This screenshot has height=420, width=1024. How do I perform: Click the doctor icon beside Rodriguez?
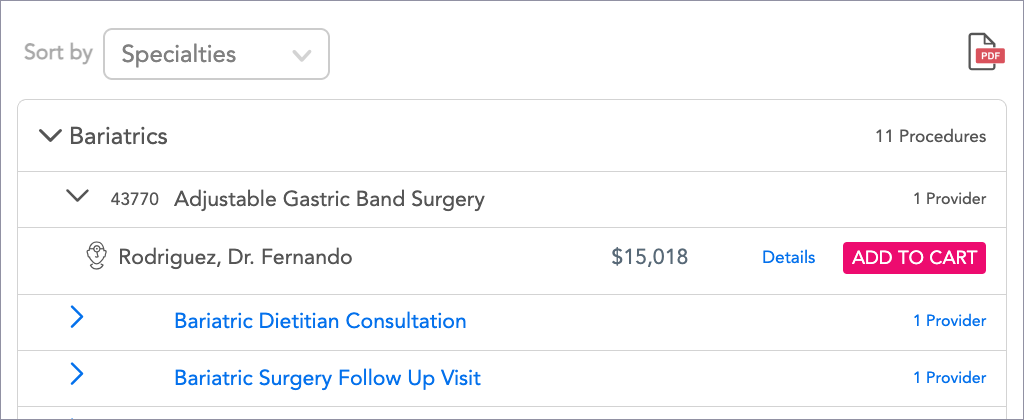tap(96, 257)
